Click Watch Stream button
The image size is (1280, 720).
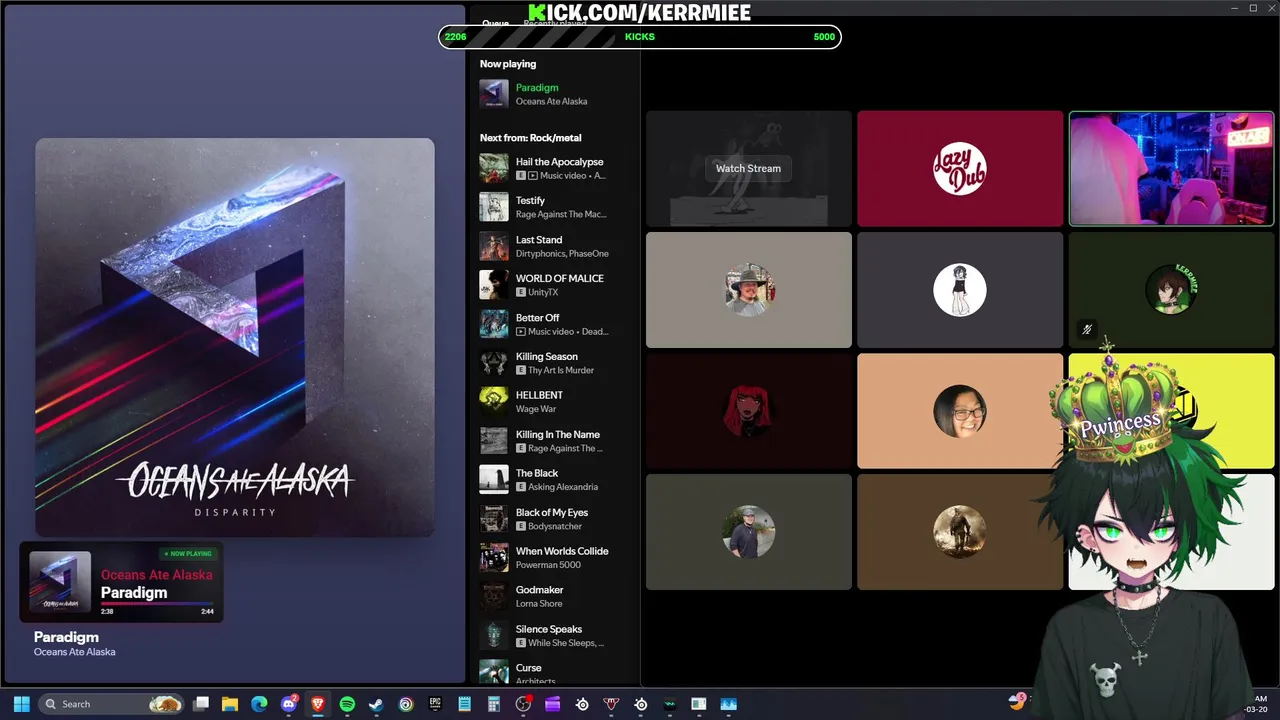(748, 168)
